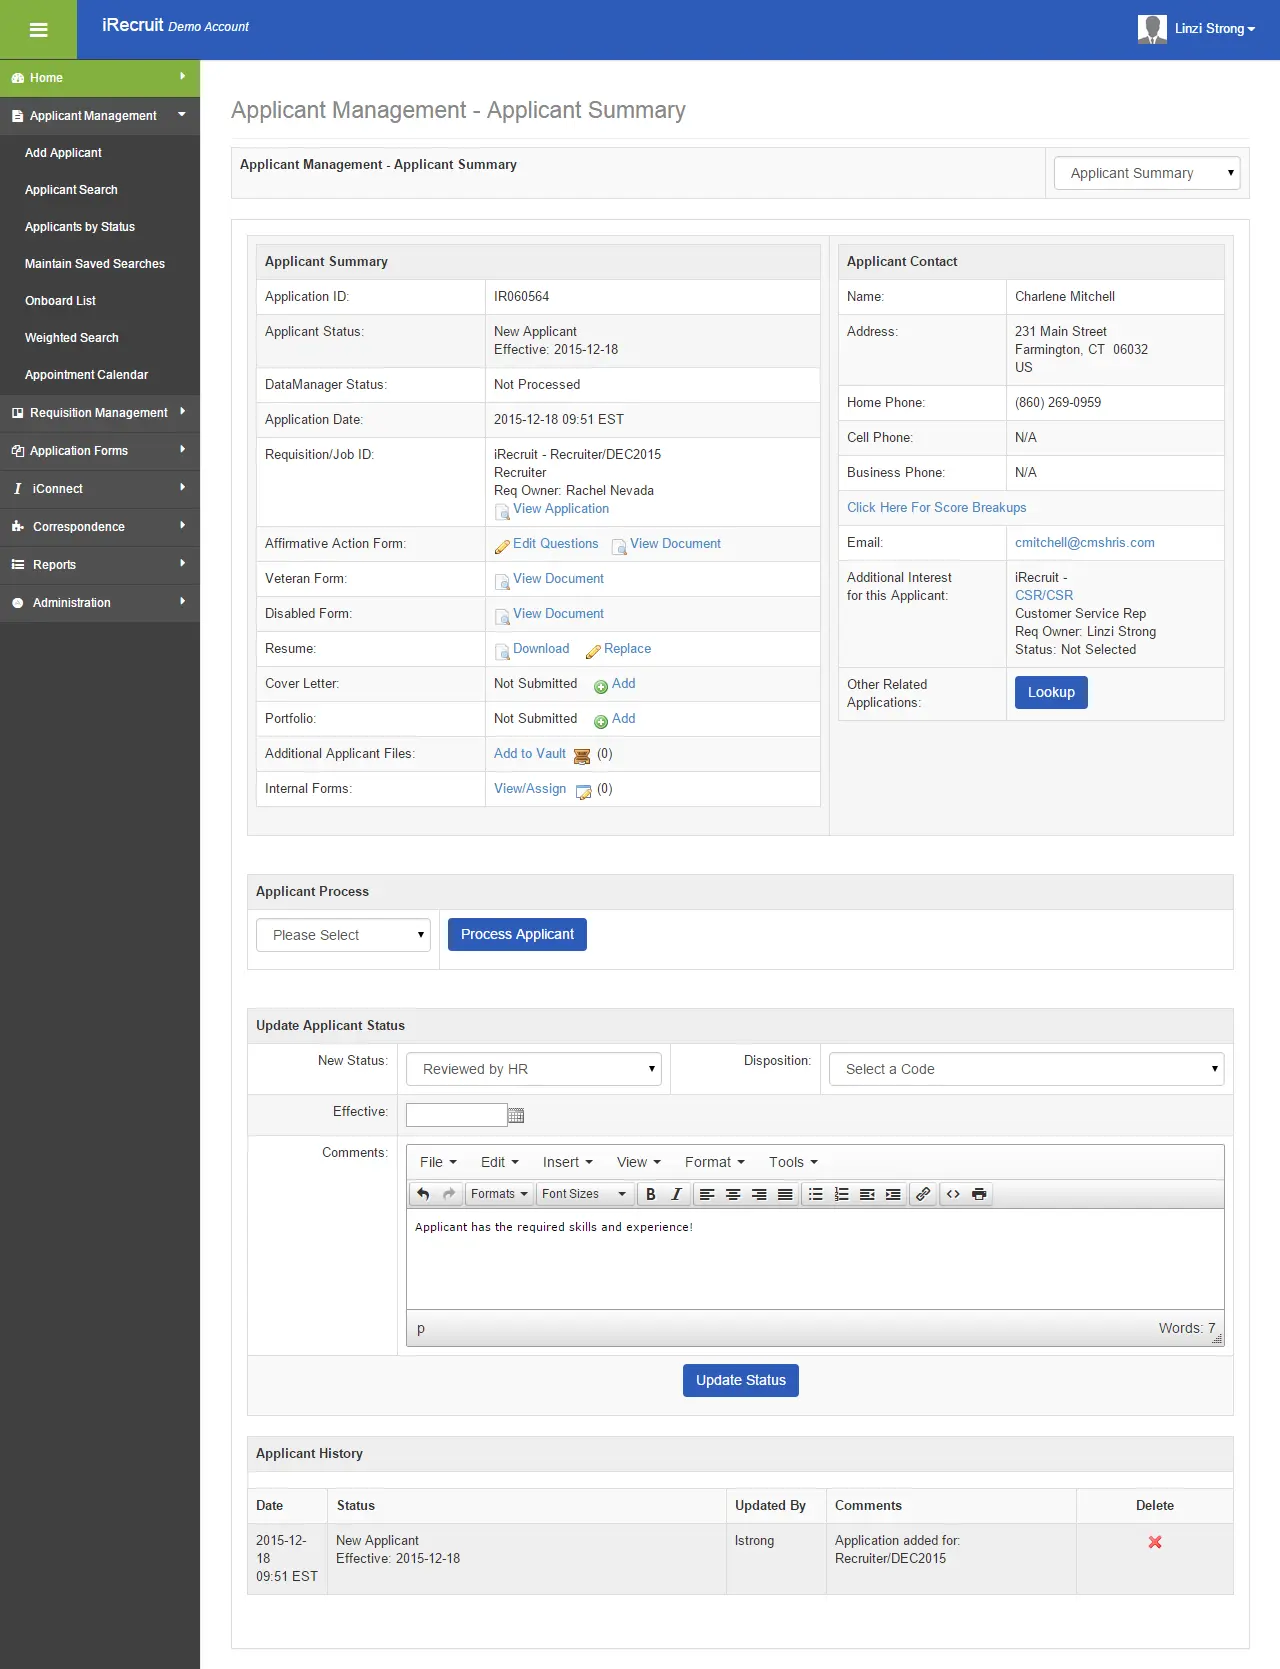Toggle the hamburger sidebar menu
Image resolution: width=1280 pixels, height=1669 pixels.
38,30
